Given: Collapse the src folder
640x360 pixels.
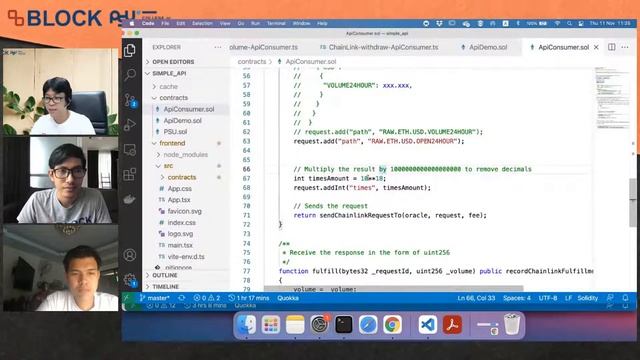Looking at the screenshot, I should pyautogui.click(x=168, y=166).
